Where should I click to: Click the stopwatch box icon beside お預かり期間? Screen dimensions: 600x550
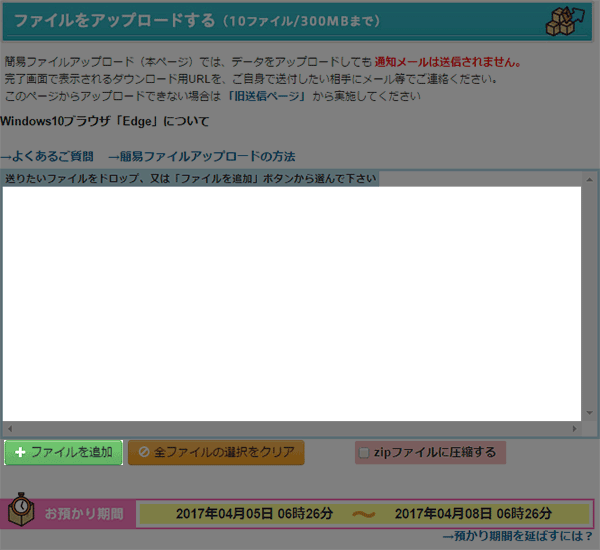(21, 509)
